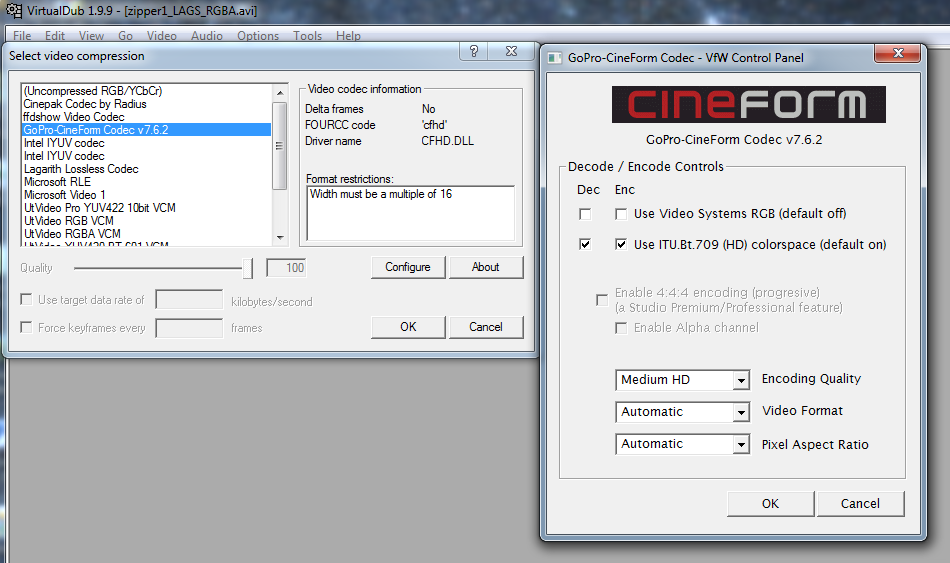Toggle Dec checkbox for Video Systems RGB
This screenshot has height=563, width=950.
(585, 214)
